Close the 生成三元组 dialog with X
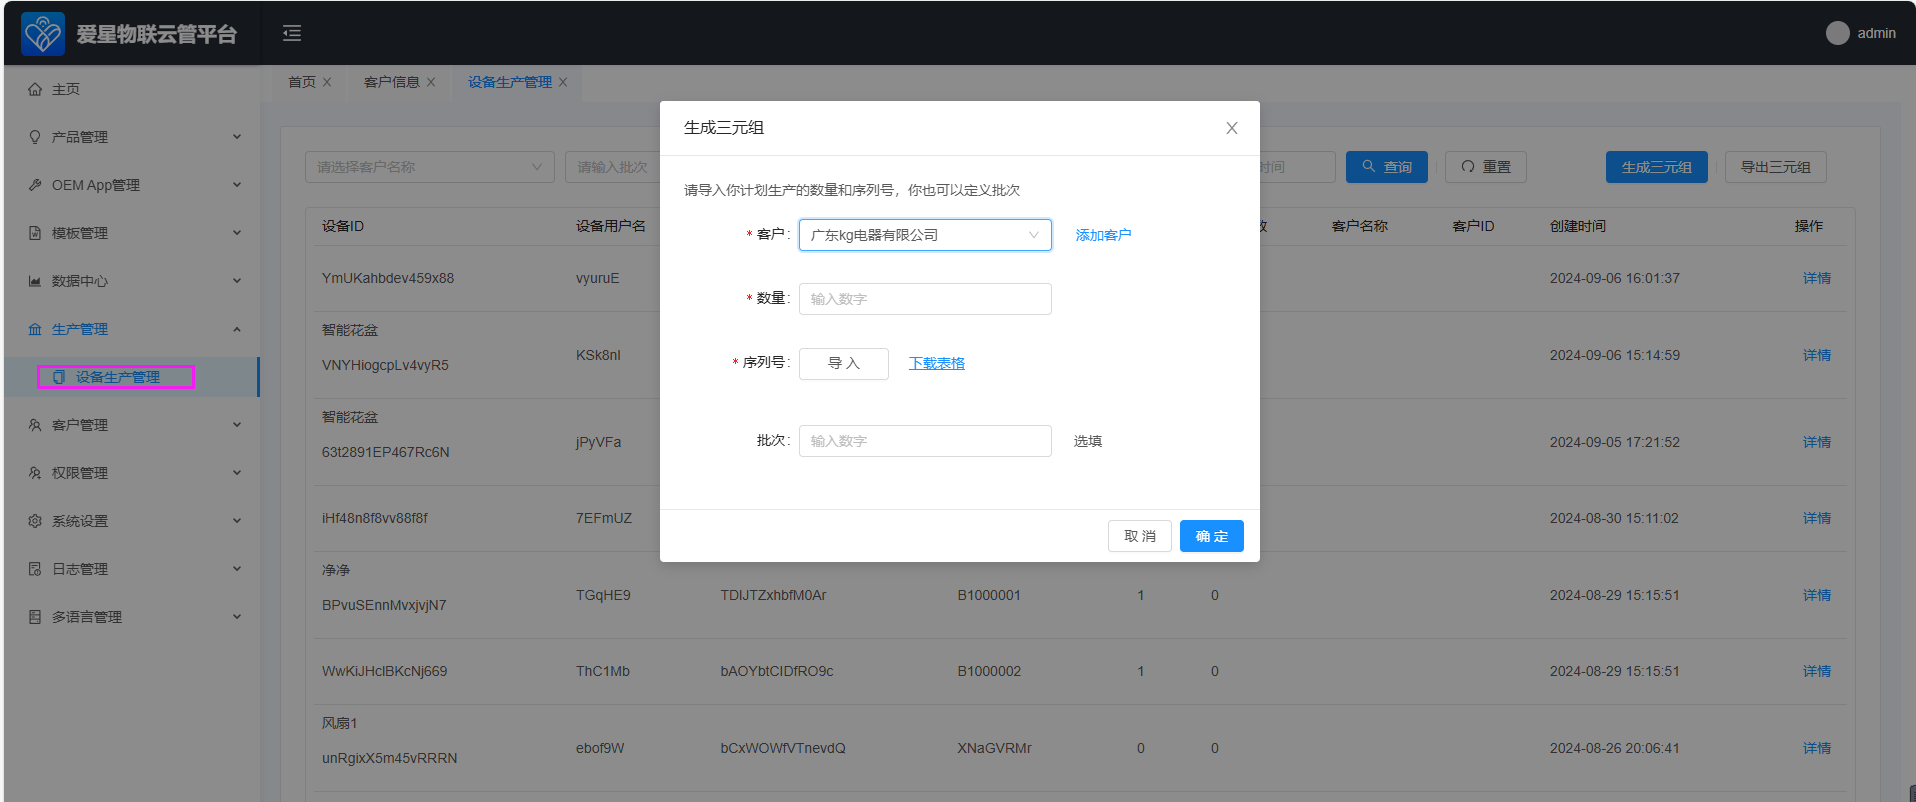The image size is (1916, 802). tap(1232, 128)
